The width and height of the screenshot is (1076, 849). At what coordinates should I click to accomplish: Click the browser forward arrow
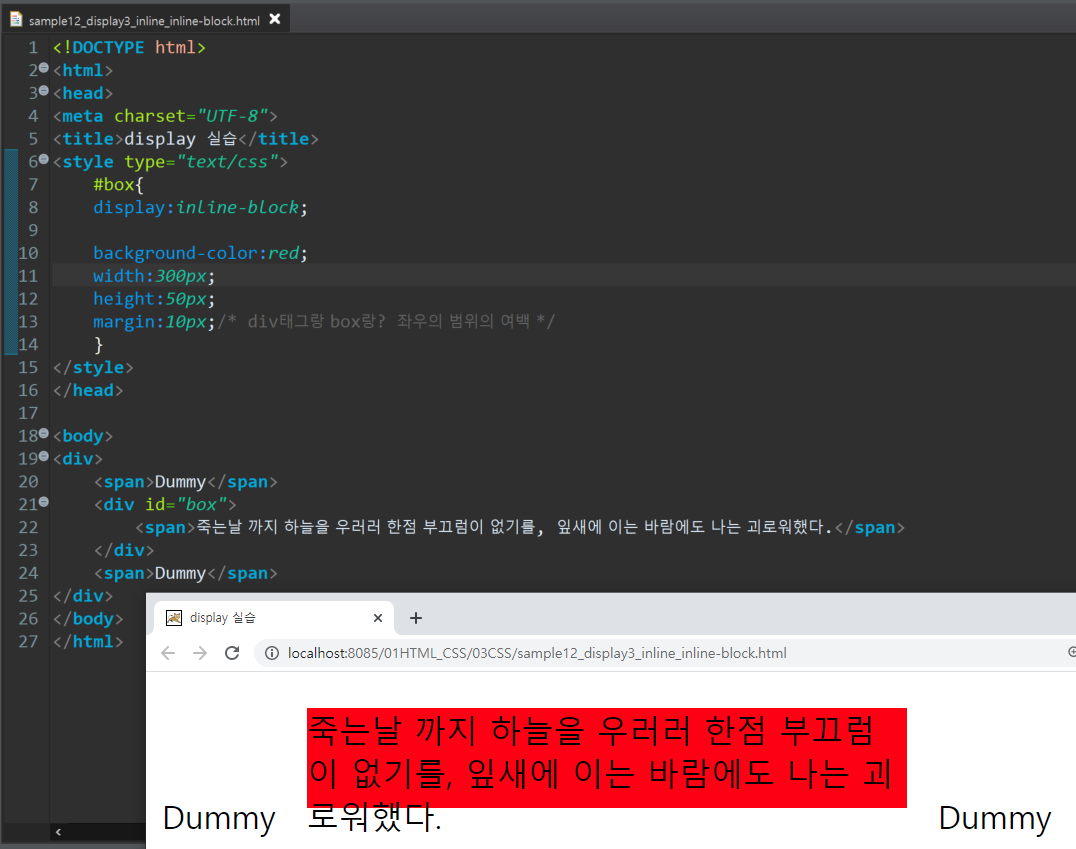pyautogui.click(x=200, y=653)
